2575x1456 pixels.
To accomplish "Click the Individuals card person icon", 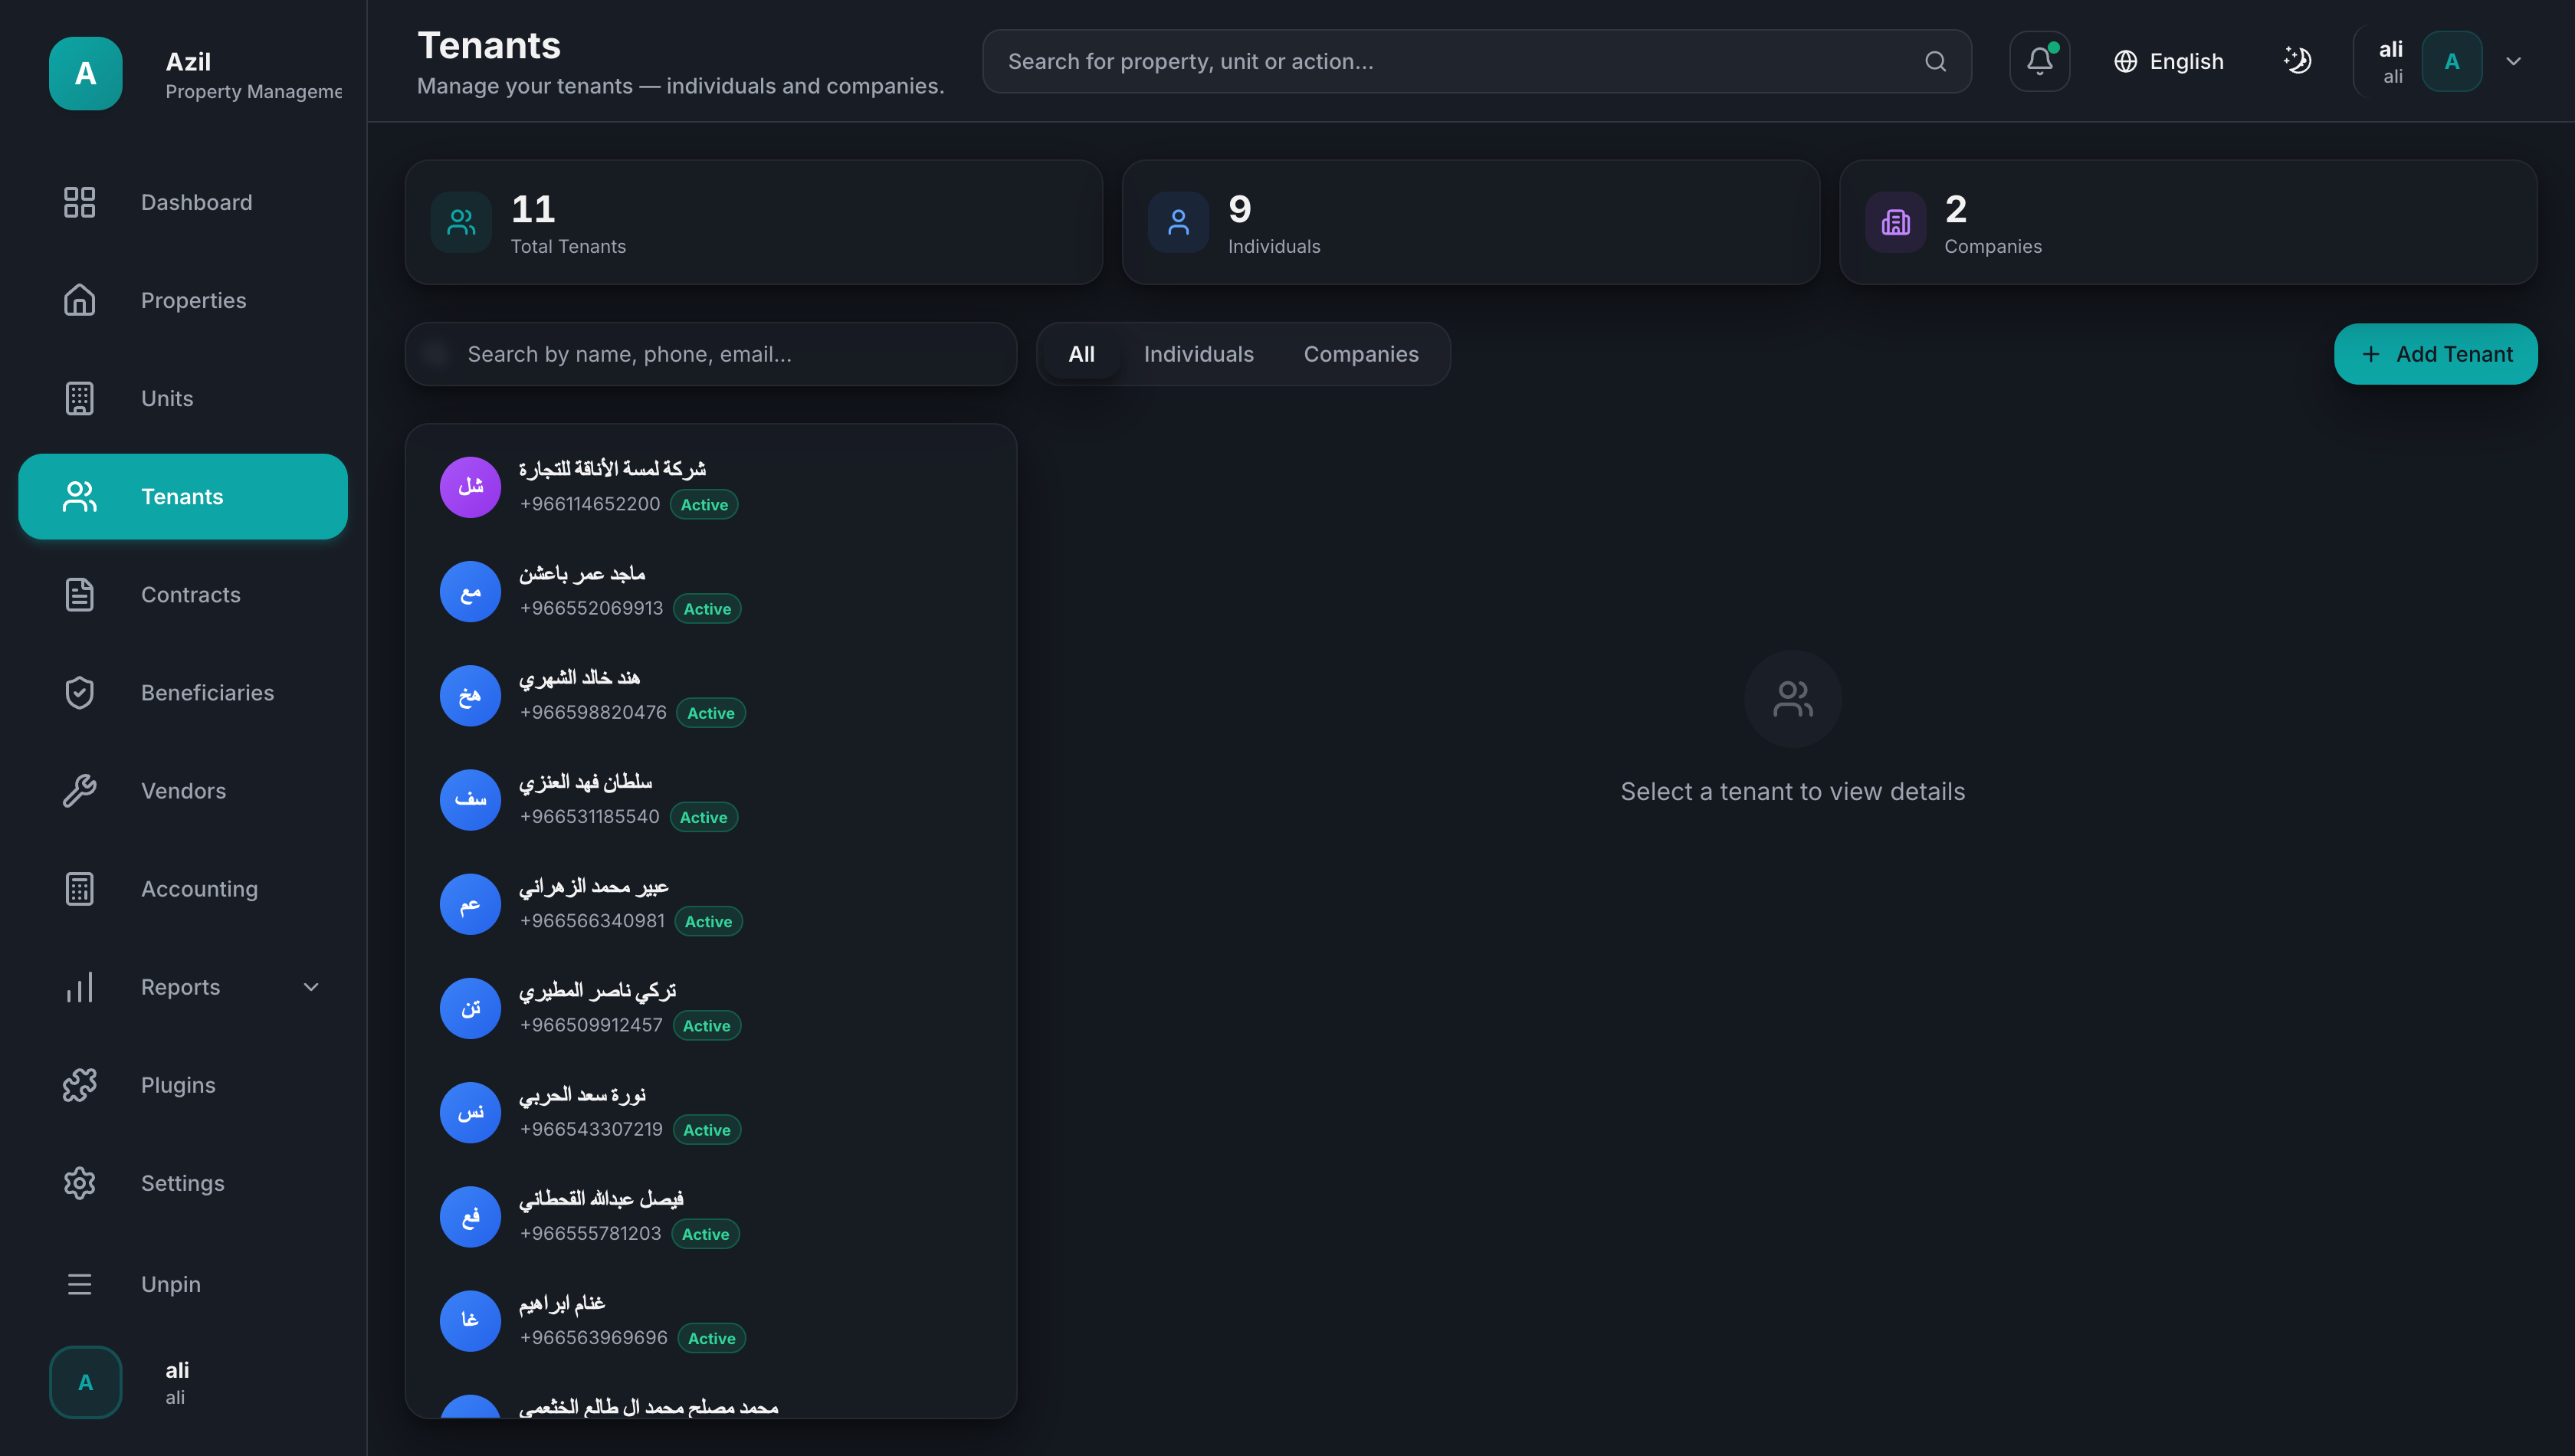I will pyautogui.click(x=1178, y=222).
